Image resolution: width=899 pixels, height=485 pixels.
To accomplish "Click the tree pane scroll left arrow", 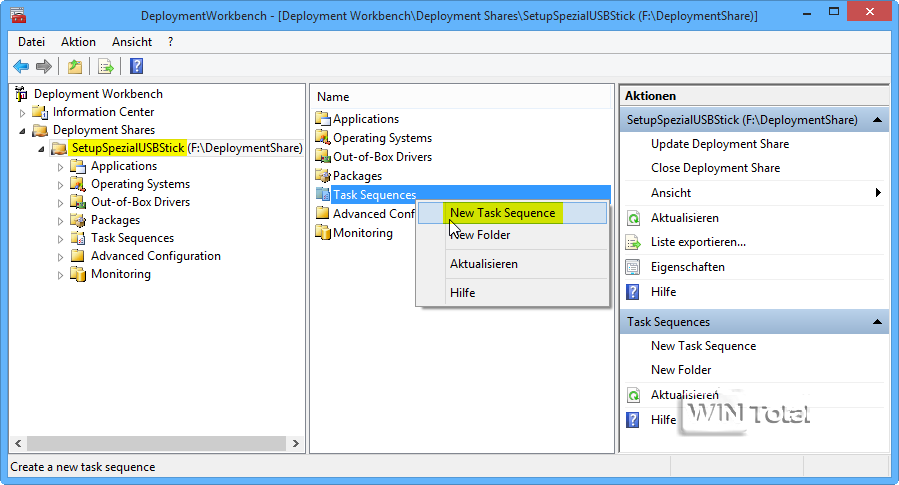I will tap(18, 443).
